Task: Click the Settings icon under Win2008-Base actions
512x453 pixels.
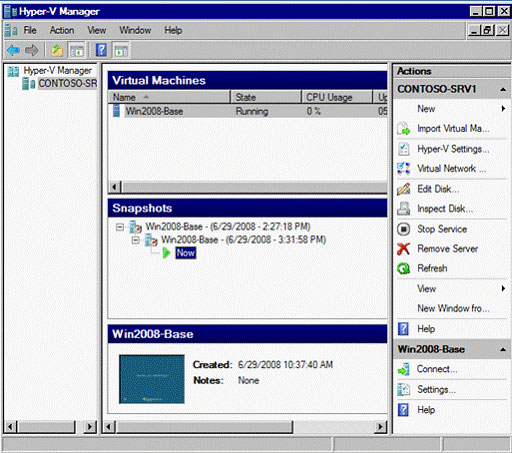Action: [404, 389]
